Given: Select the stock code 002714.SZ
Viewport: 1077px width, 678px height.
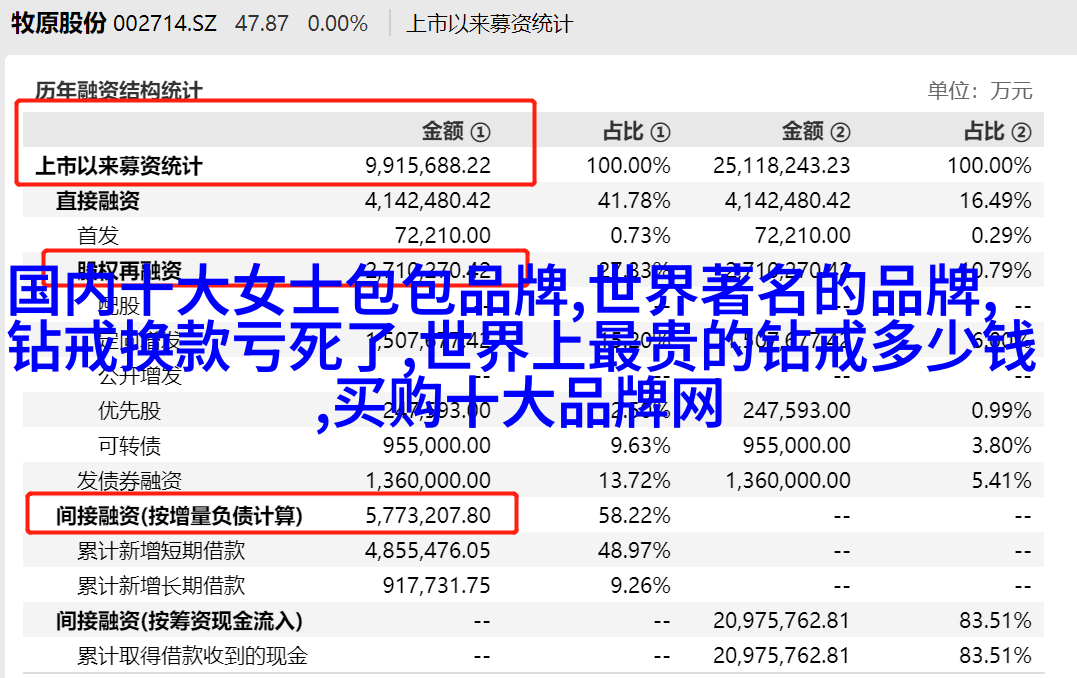Looking at the screenshot, I should (x=165, y=24).
